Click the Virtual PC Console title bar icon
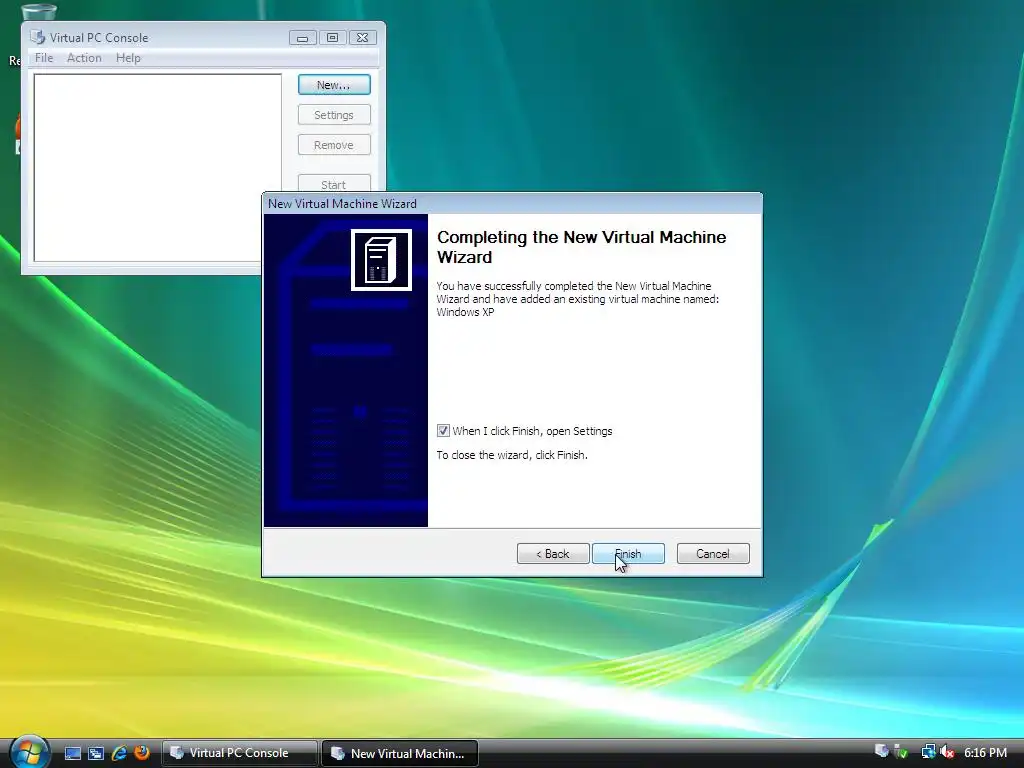This screenshot has height=768, width=1024. 38,37
